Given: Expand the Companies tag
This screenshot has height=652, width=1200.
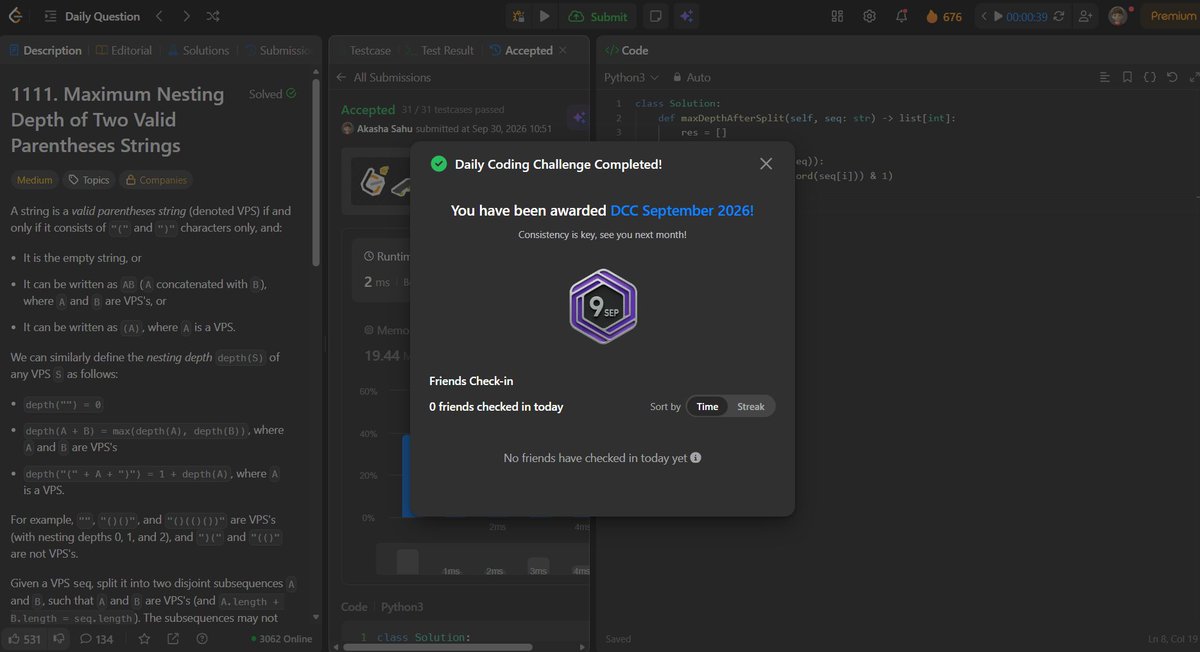Looking at the screenshot, I should [x=155, y=180].
